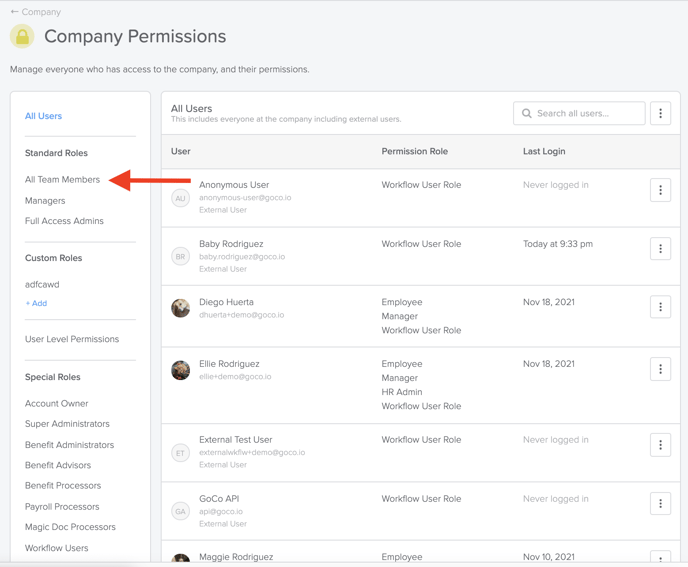Click the search magnifier icon

pyautogui.click(x=527, y=113)
